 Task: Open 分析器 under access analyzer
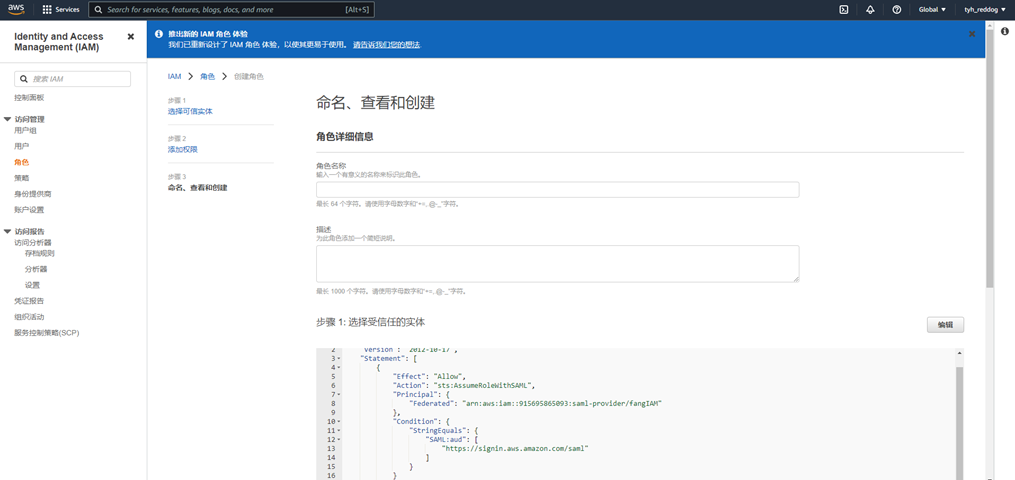click(x=36, y=269)
